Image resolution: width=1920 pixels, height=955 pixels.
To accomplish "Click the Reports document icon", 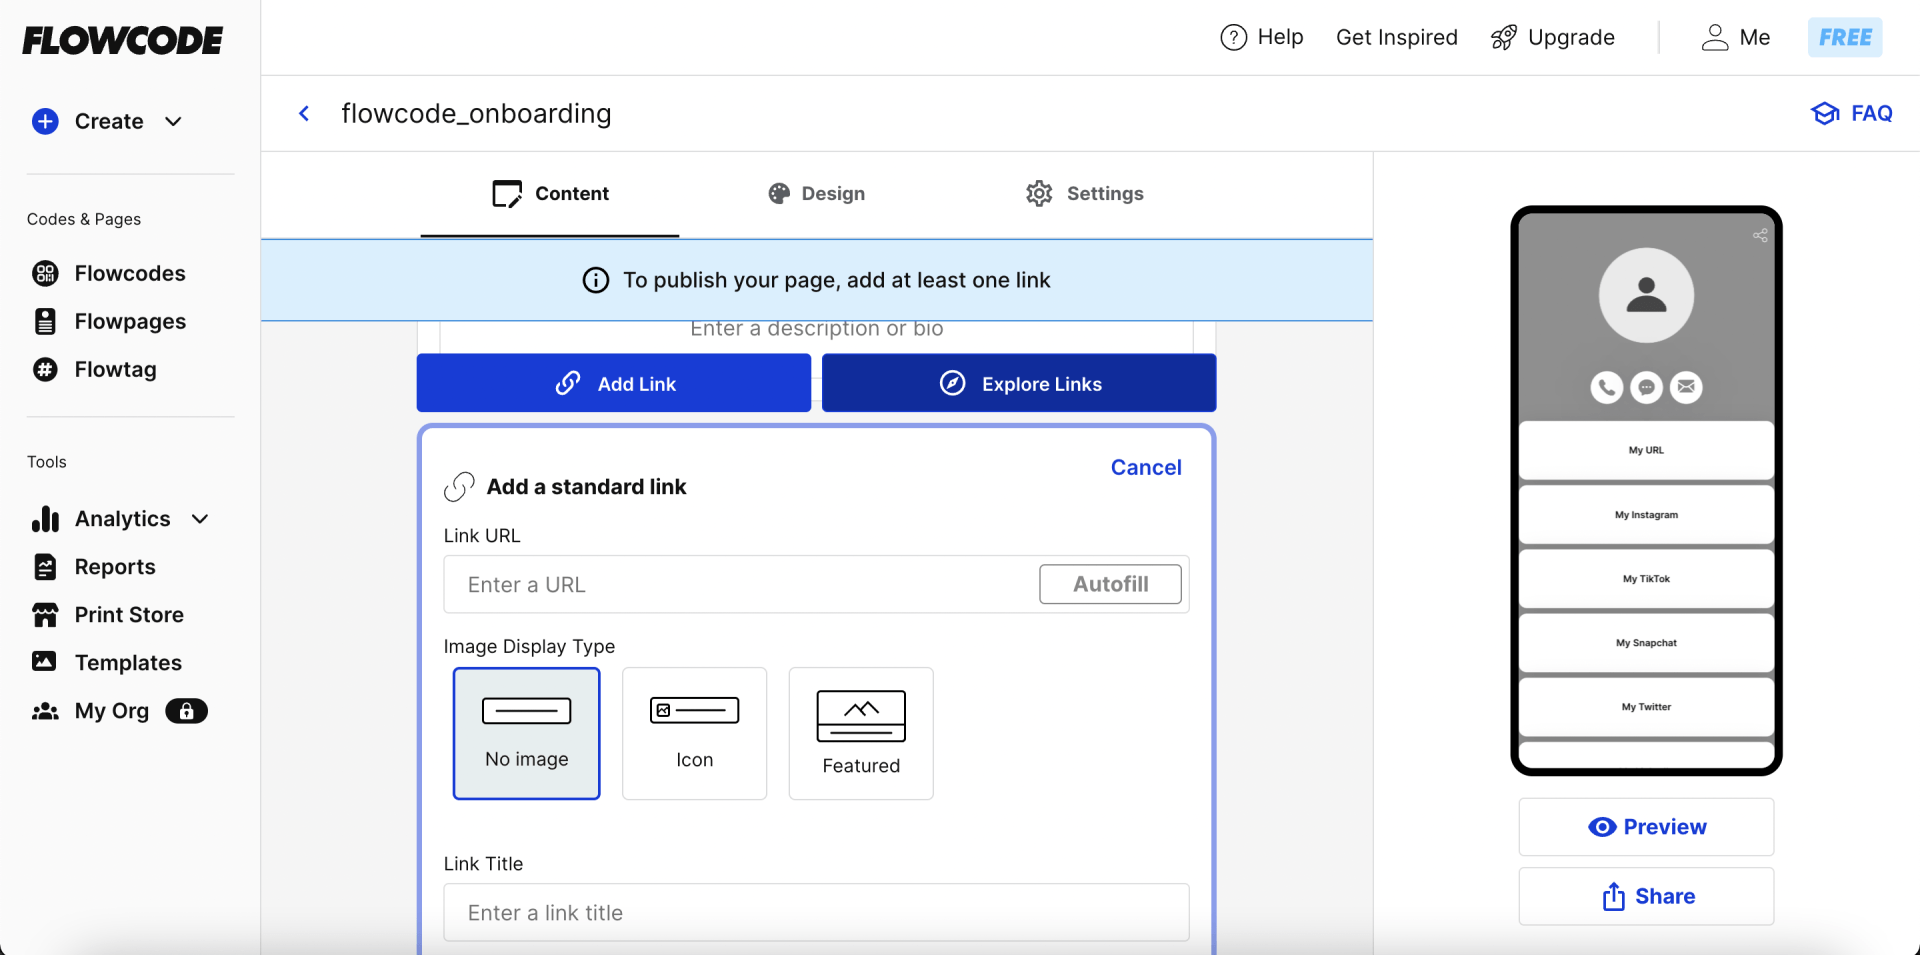I will pyautogui.click(x=45, y=567).
